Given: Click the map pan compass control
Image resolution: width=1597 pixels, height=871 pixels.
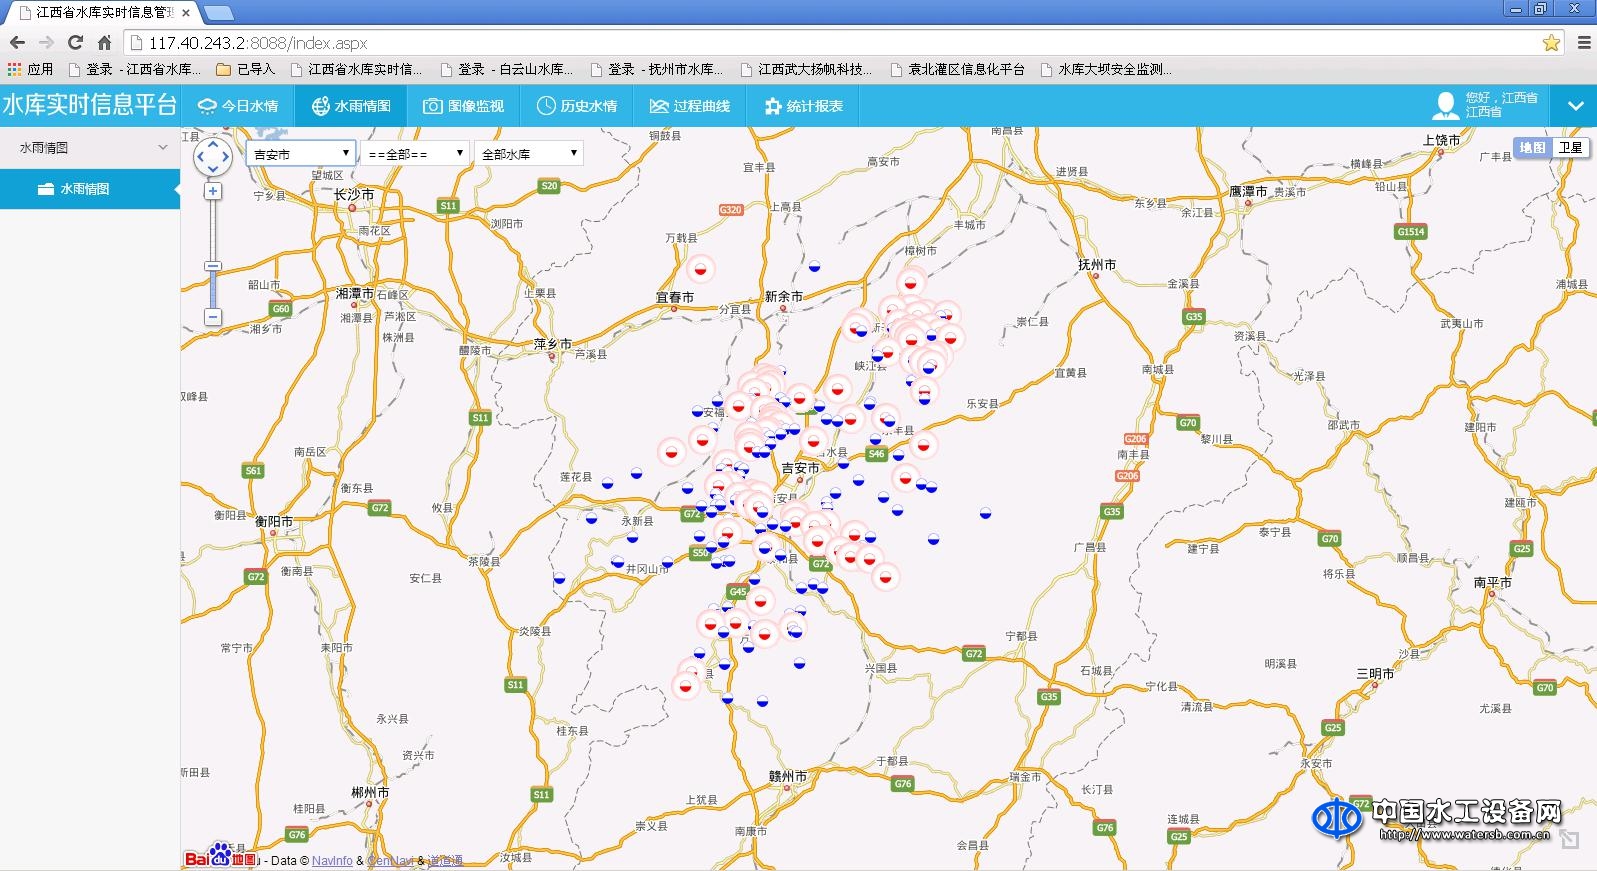Looking at the screenshot, I should [x=212, y=157].
